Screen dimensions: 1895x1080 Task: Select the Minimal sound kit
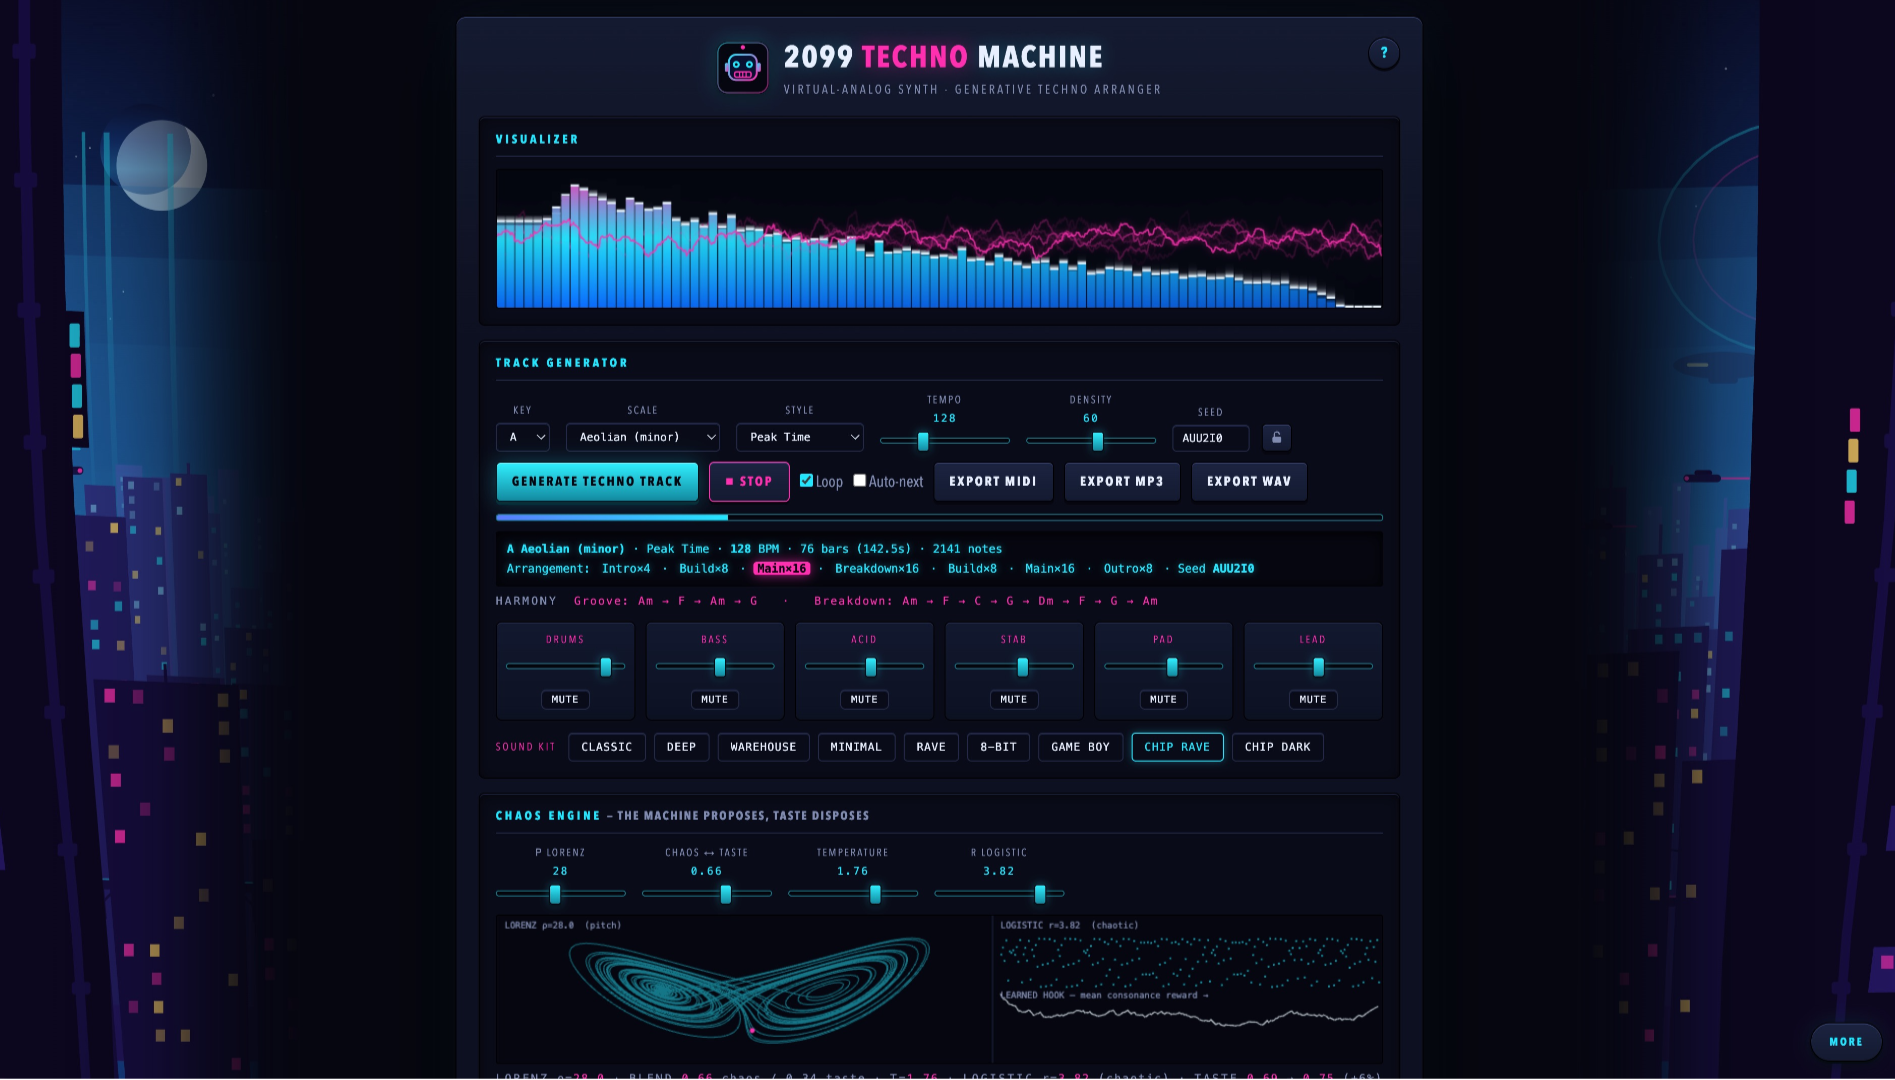click(856, 747)
